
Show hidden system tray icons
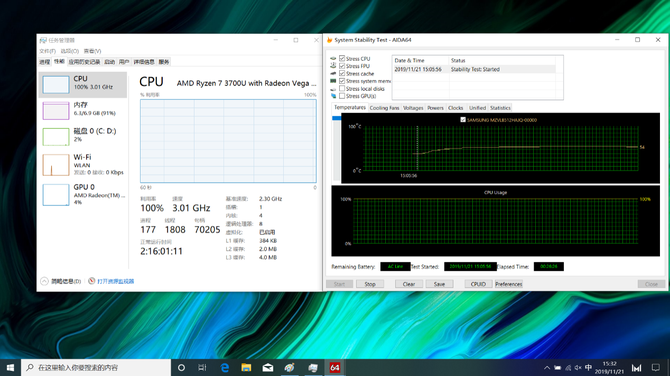coord(547,367)
